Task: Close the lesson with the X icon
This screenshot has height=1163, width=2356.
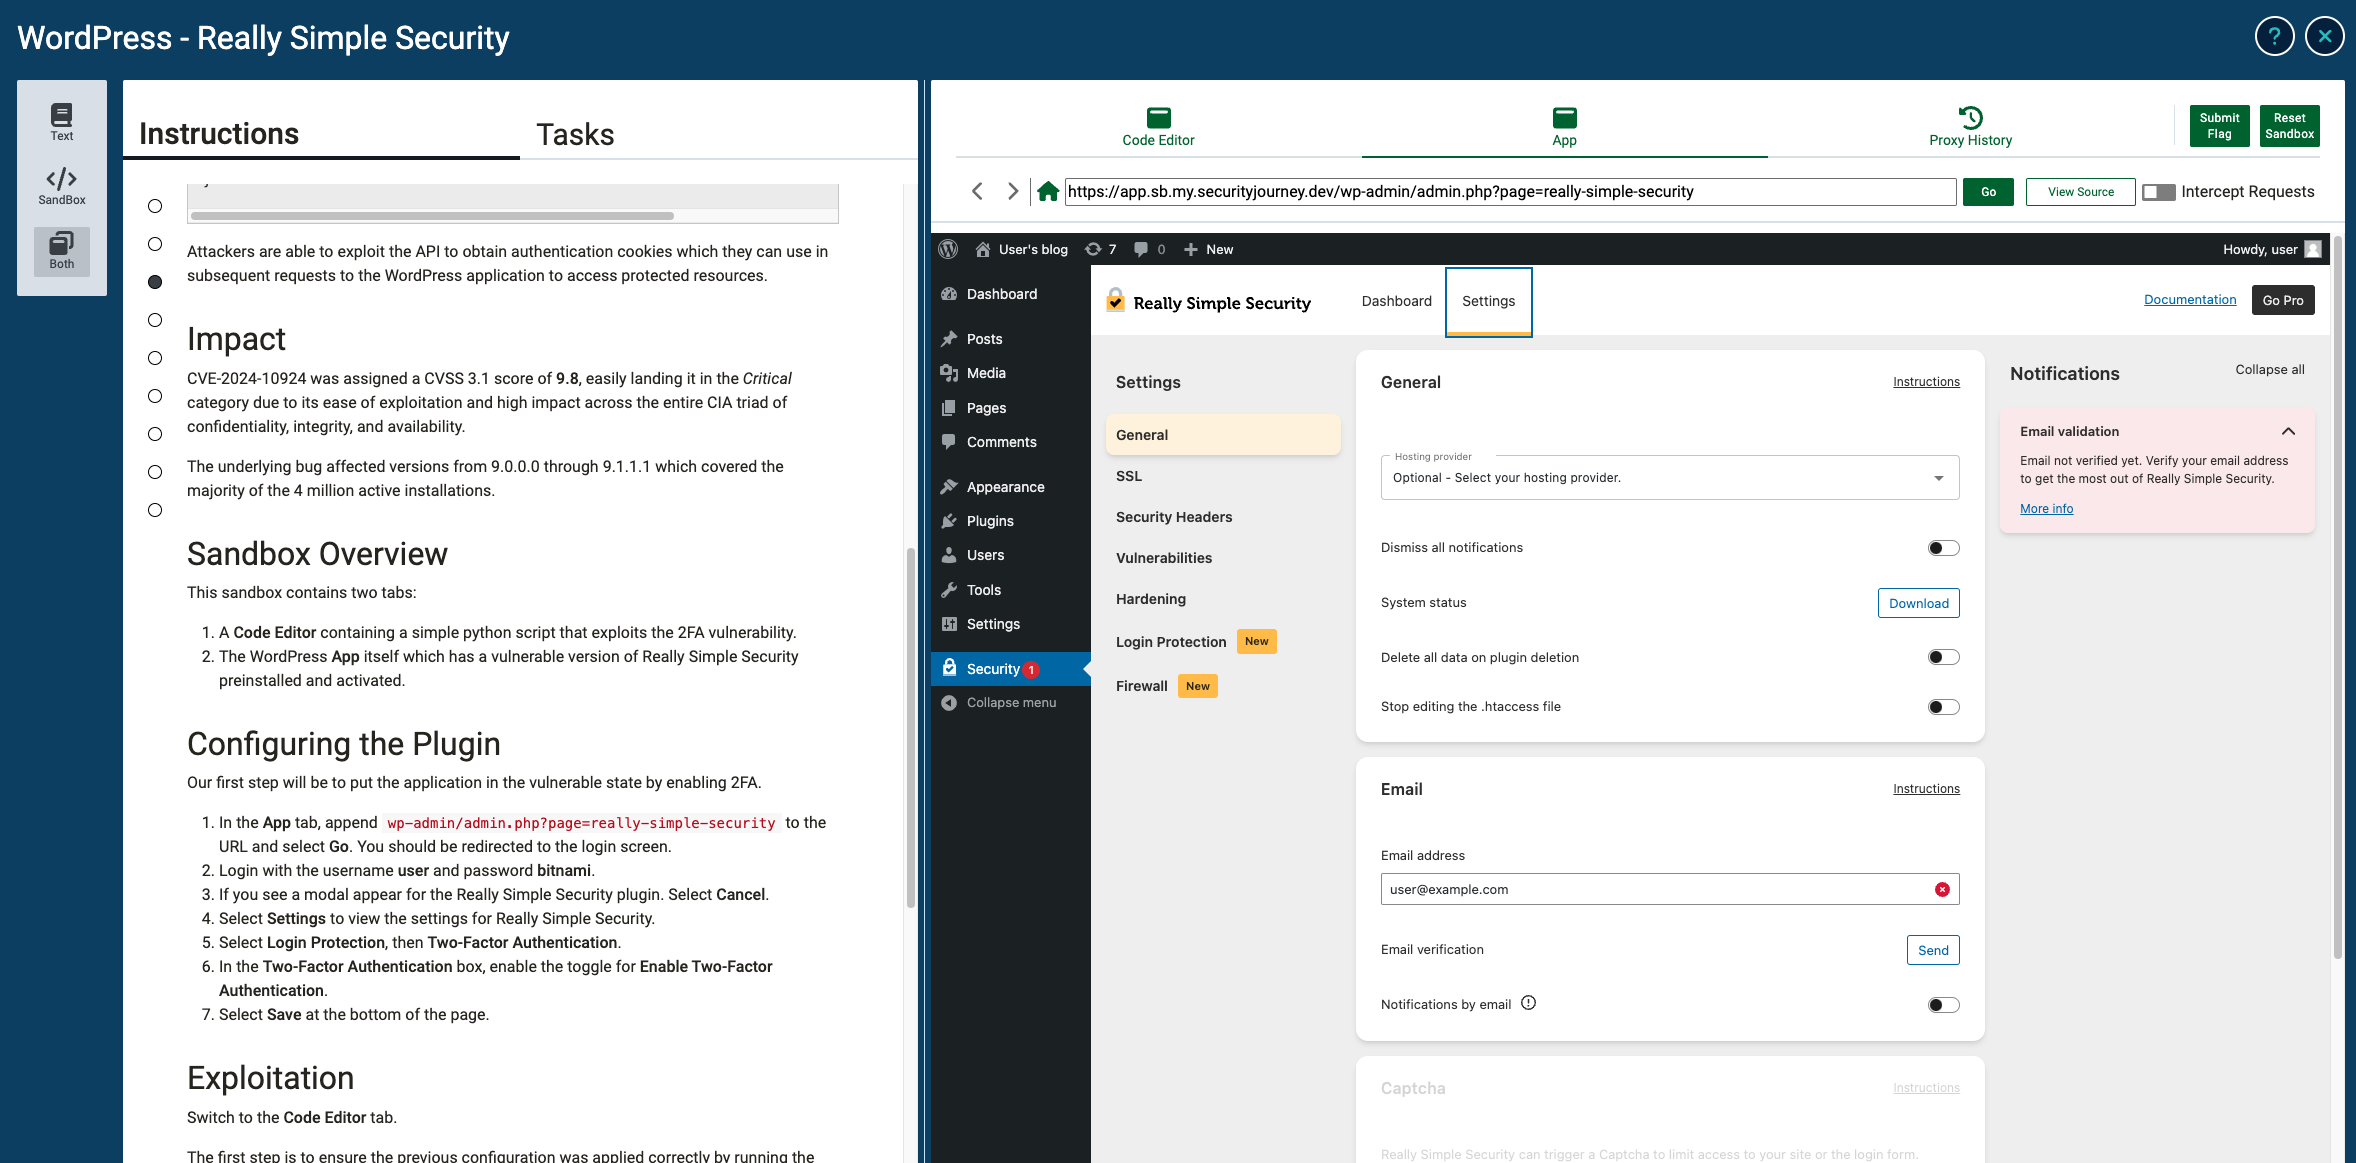Action: pyautogui.click(x=2324, y=37)
